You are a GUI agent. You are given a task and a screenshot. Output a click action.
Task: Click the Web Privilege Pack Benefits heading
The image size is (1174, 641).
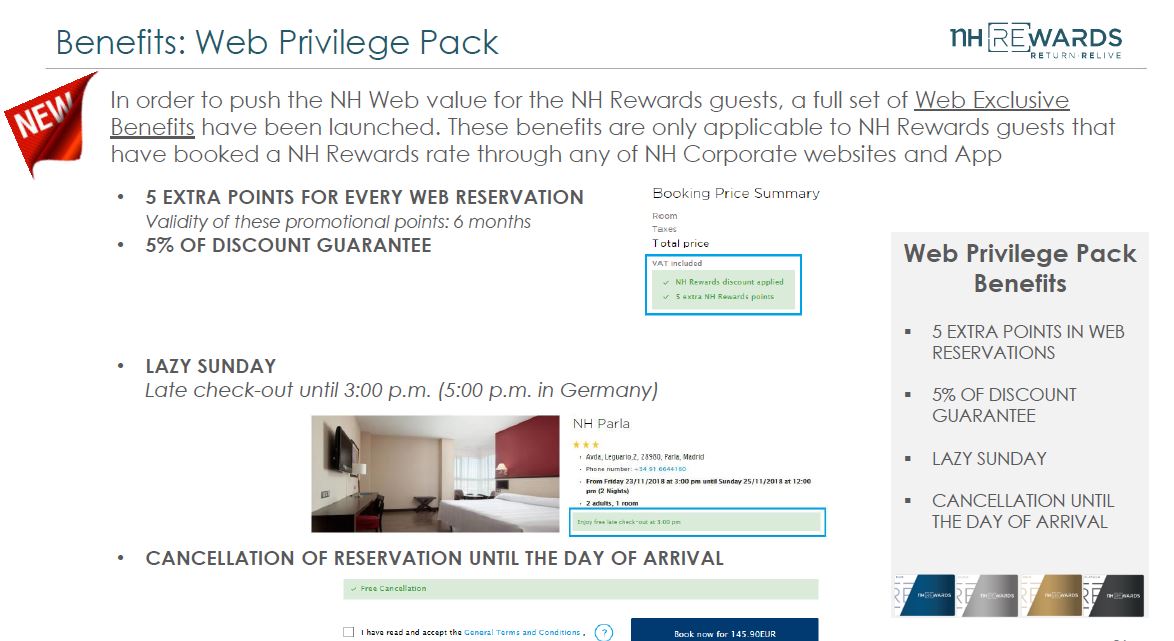[1020, 268]
